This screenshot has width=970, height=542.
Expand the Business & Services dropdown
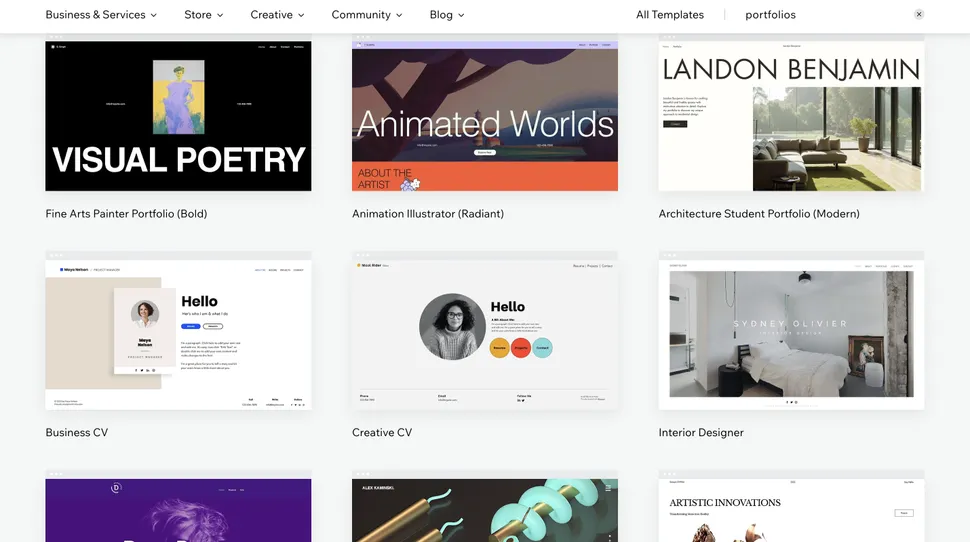pos(101,15)
